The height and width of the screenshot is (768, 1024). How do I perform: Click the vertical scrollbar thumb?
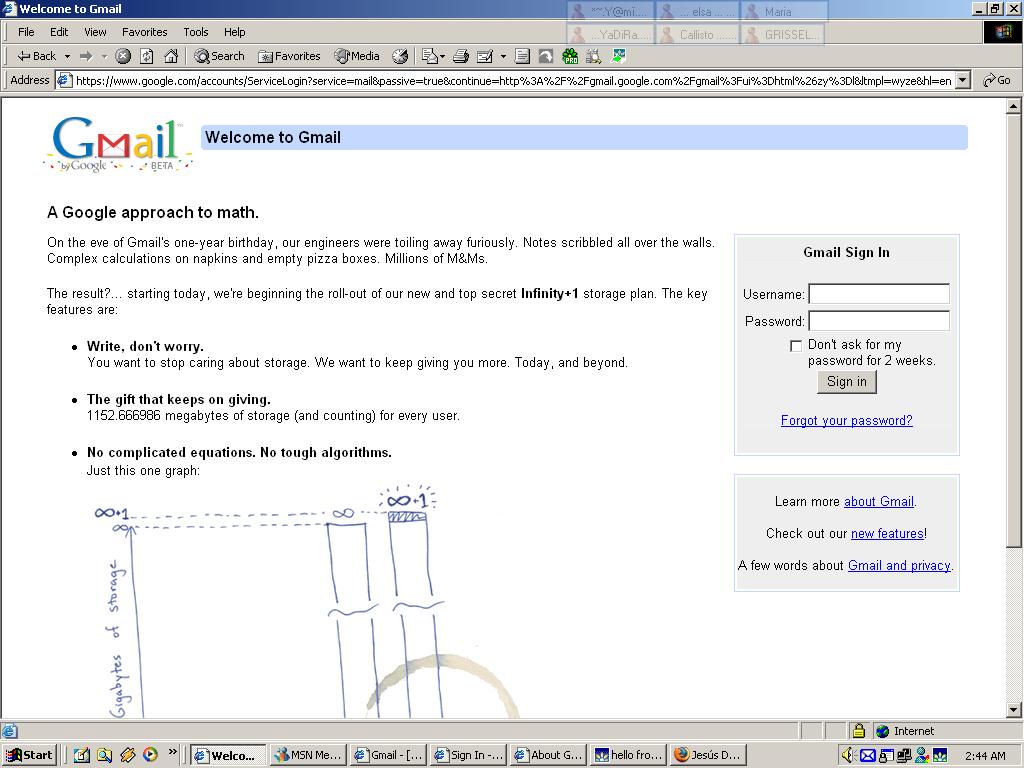(x=1014, y=330)
